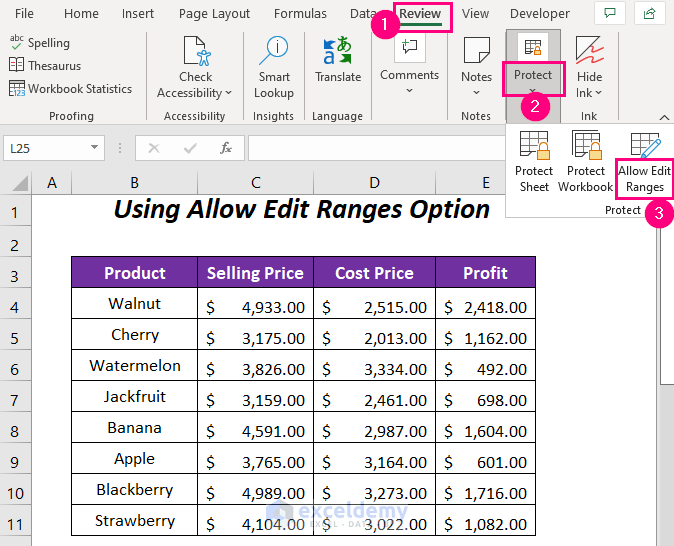Click the Smart Lookup icon

pyautogui.click(x=273, y=52)
